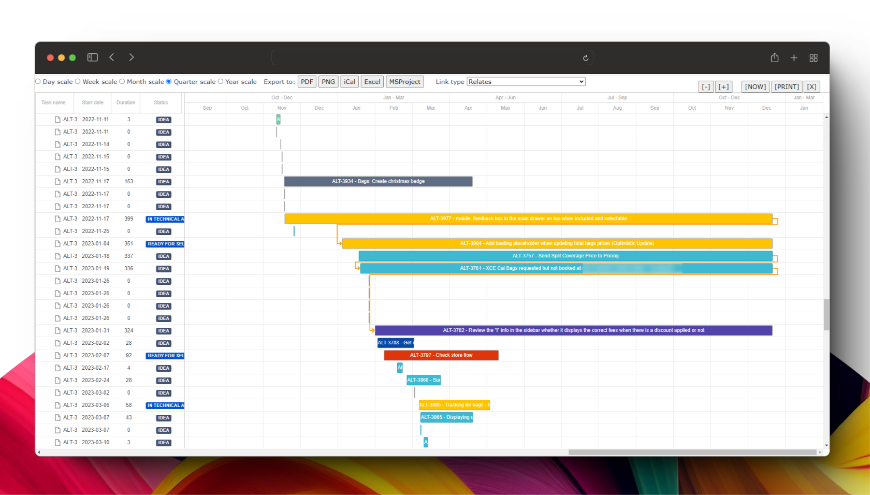This screenshot has height=495, width=870.
Task: Jump to today with [NOW] button
Action: 755,87
